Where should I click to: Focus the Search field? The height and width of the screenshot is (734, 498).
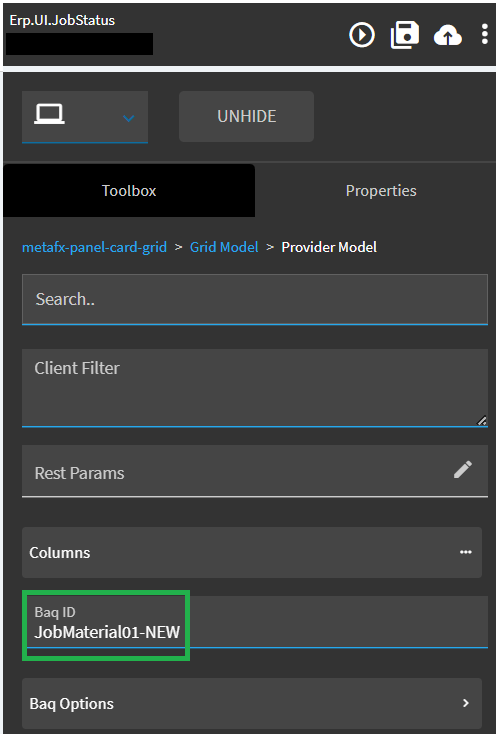tap(255, 300)
